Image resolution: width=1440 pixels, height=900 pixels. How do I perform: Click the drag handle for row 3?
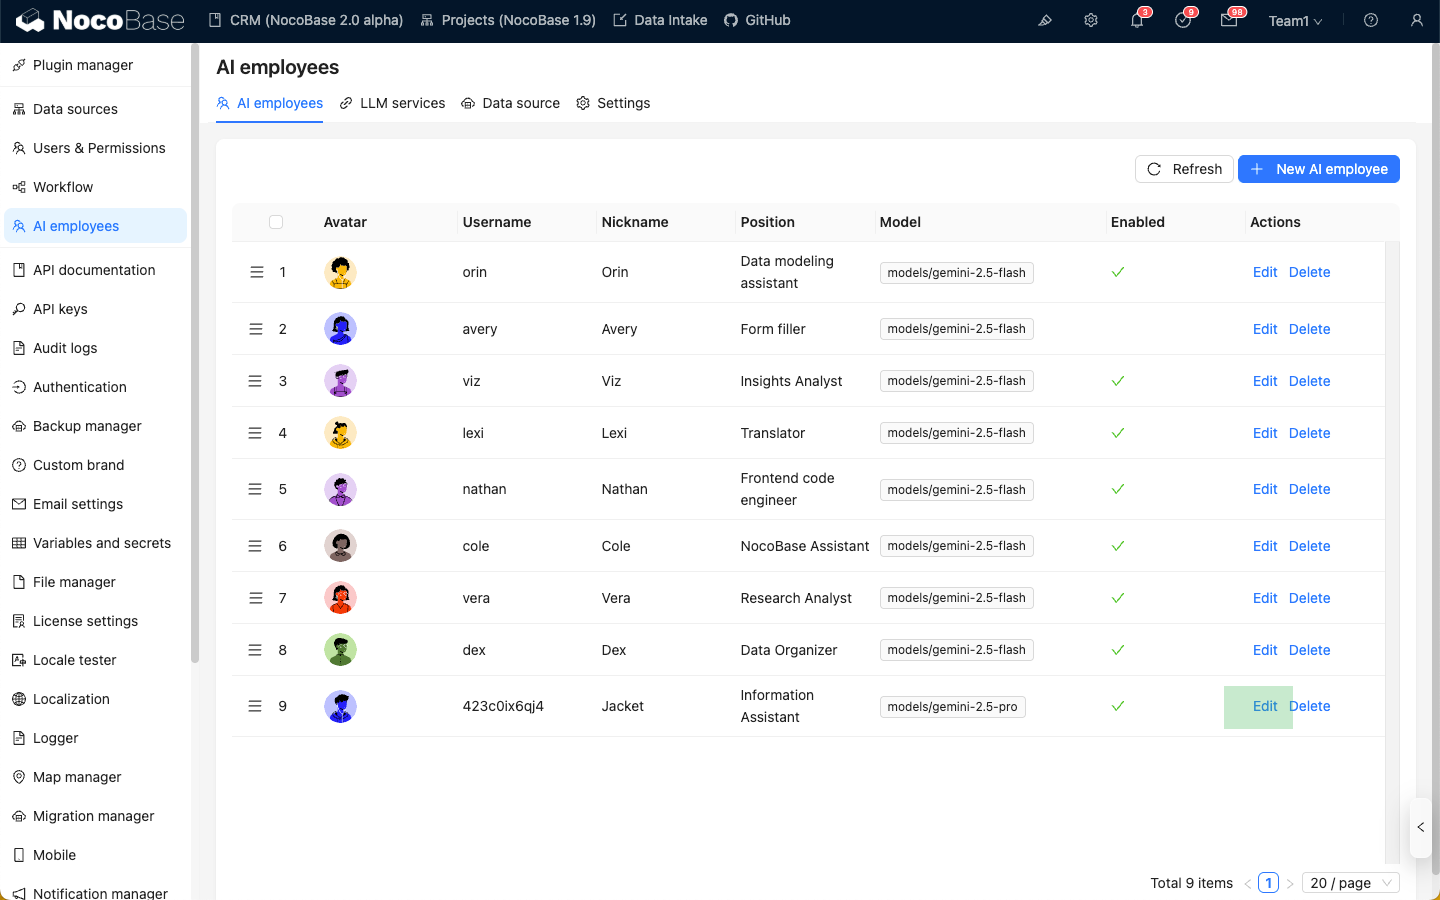pos(255,381)
